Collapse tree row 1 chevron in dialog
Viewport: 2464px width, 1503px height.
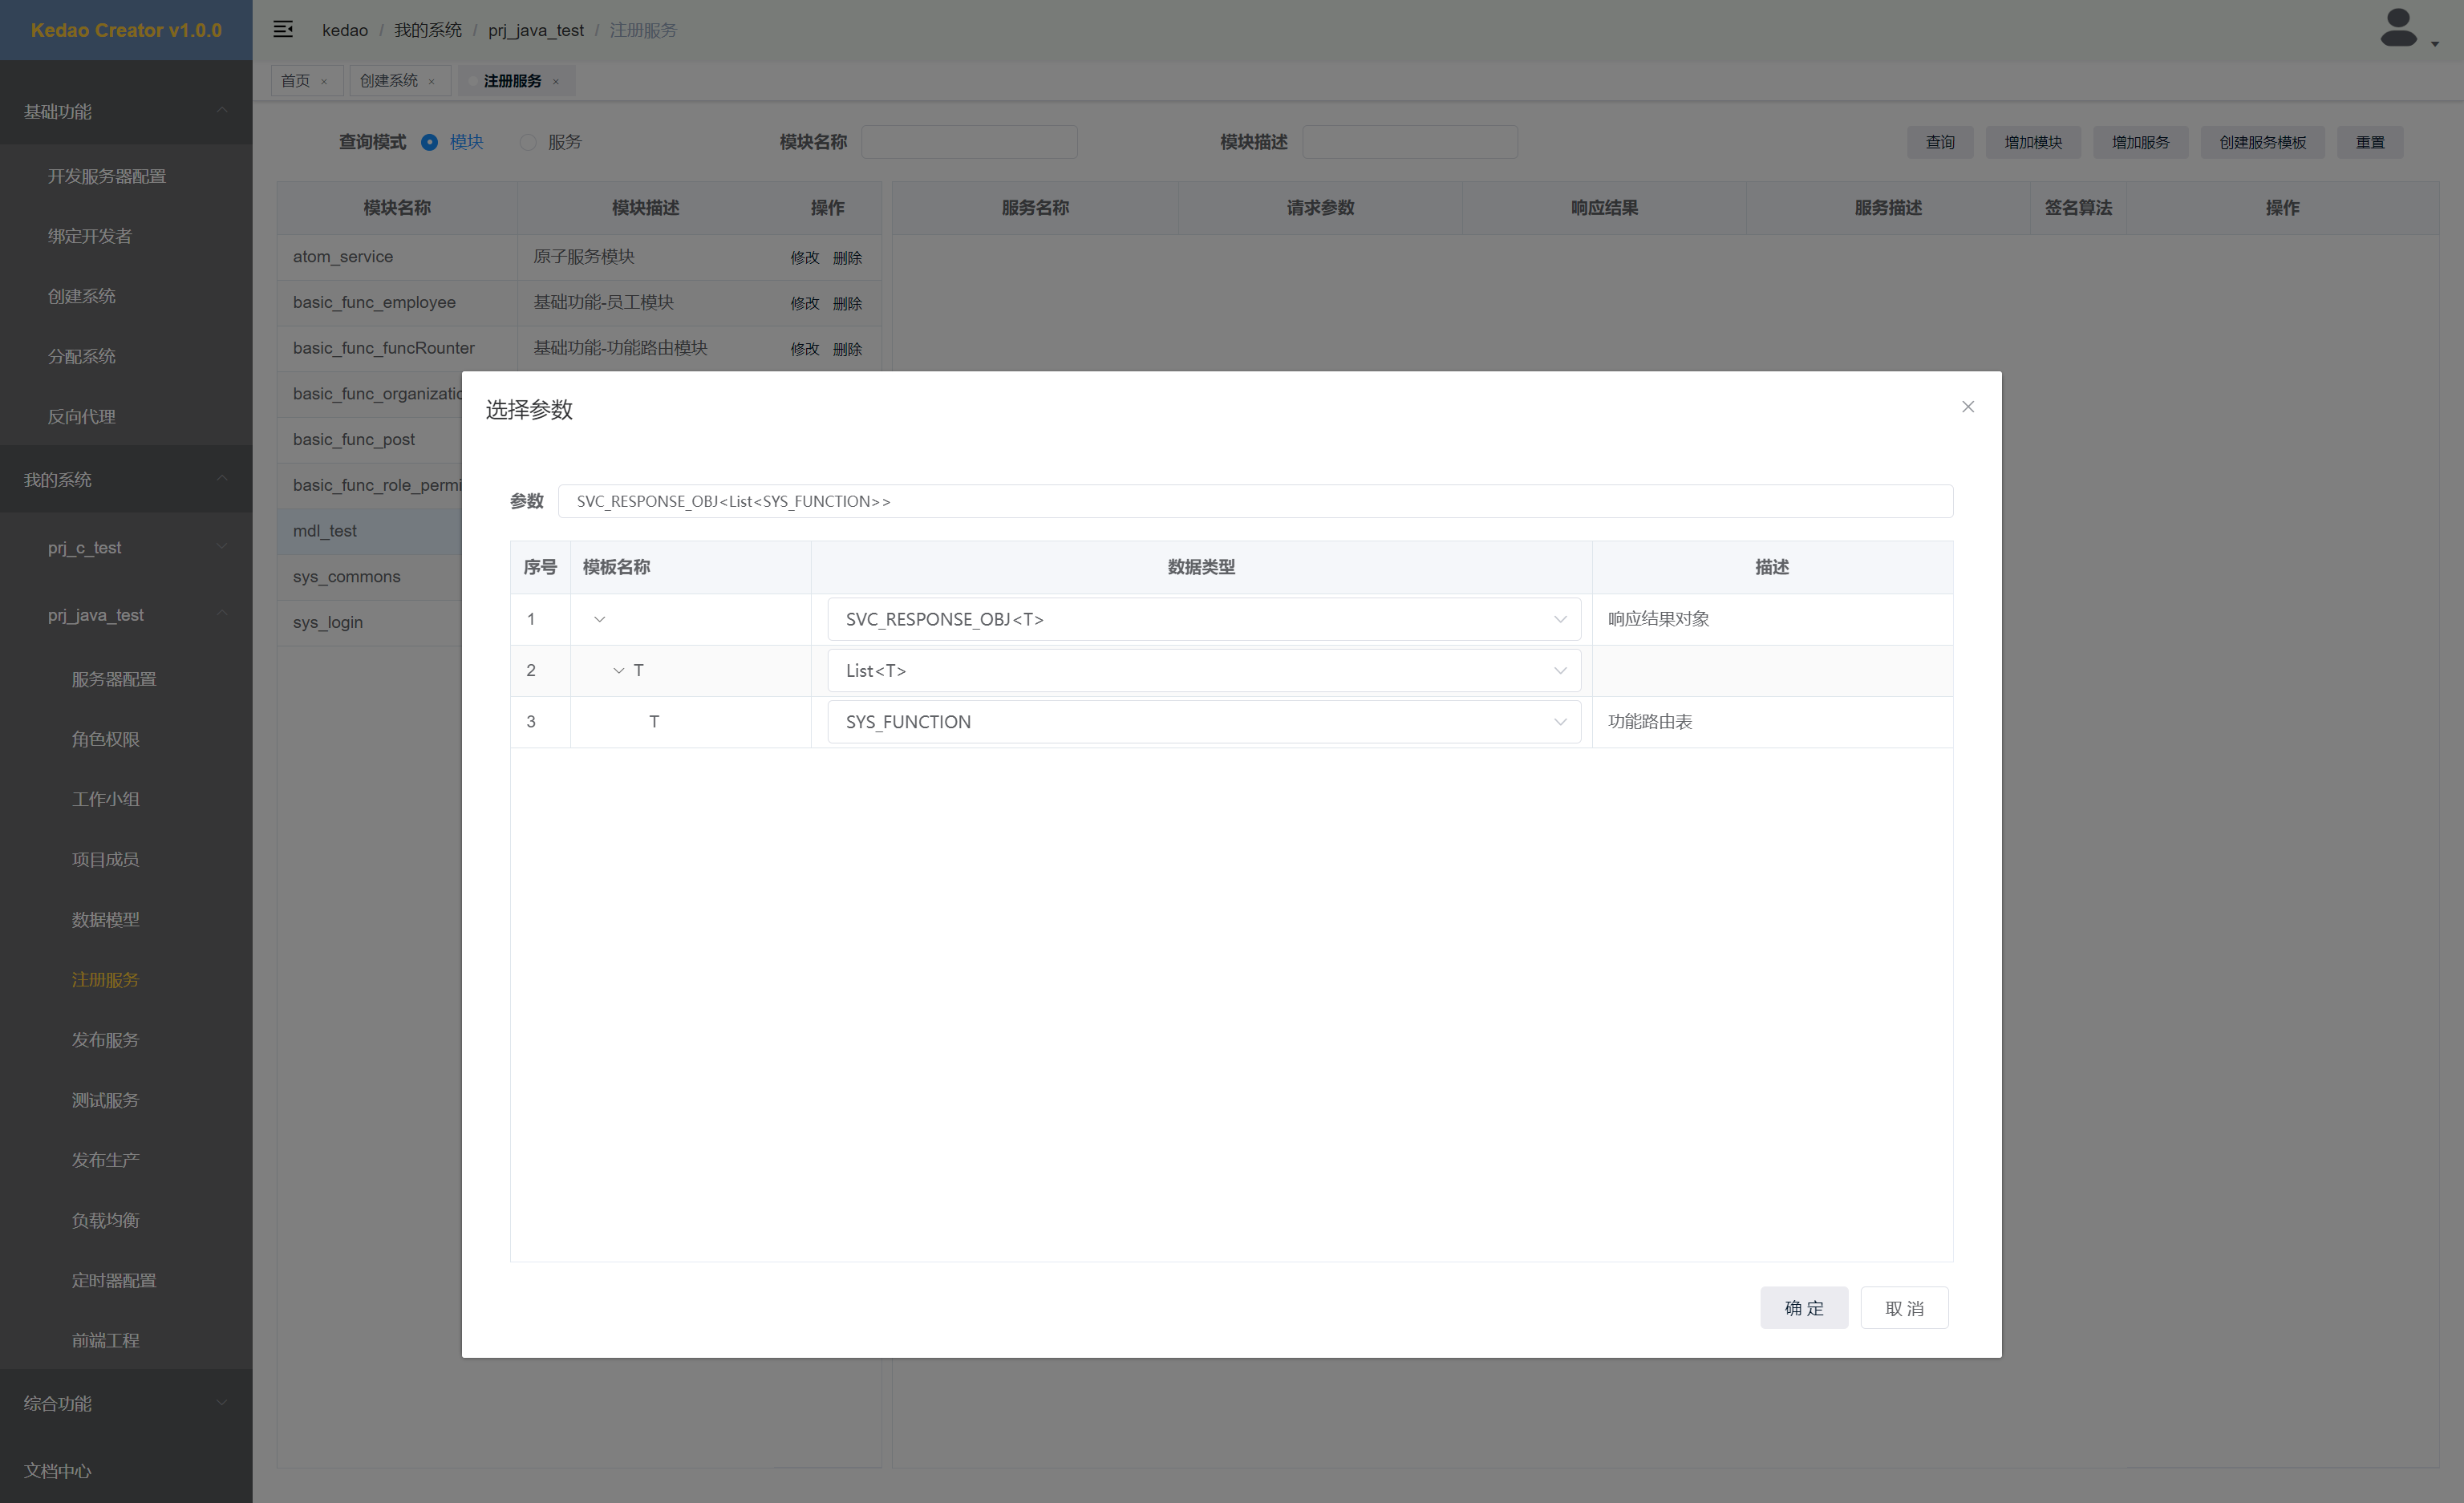tap(600, 619)
